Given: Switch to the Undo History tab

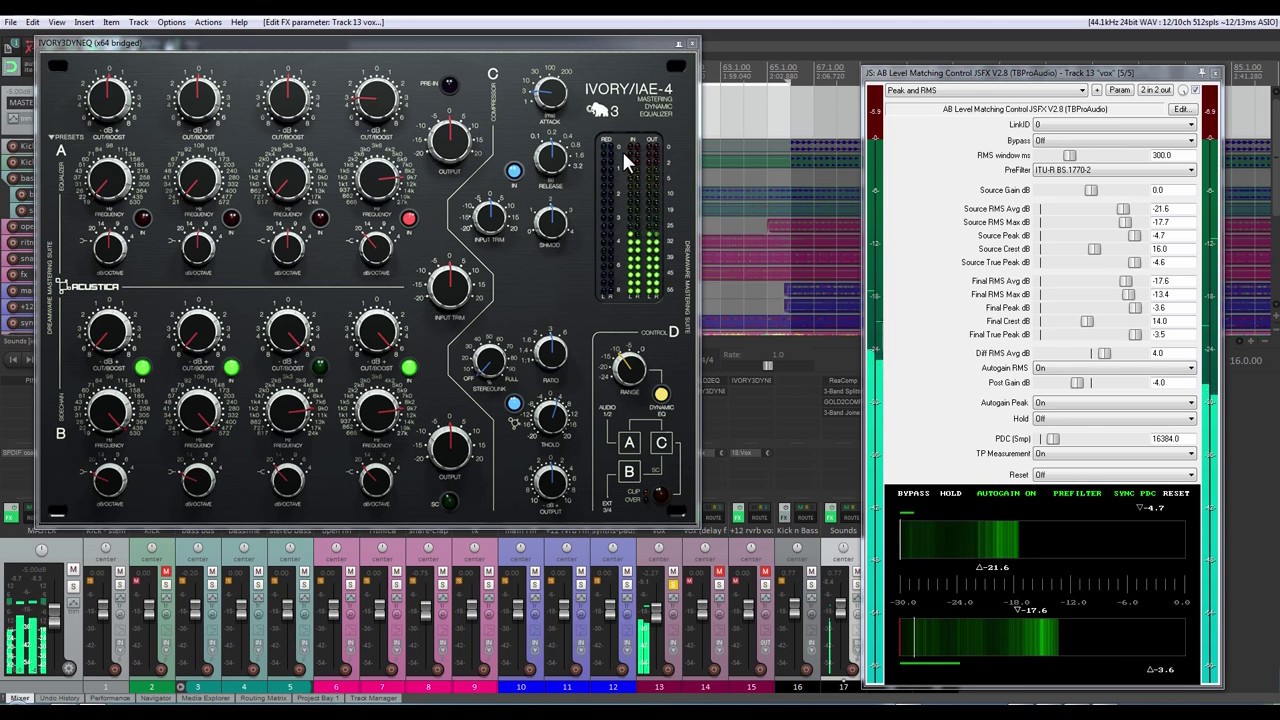Looking at the screenshot, I should 59,698.
